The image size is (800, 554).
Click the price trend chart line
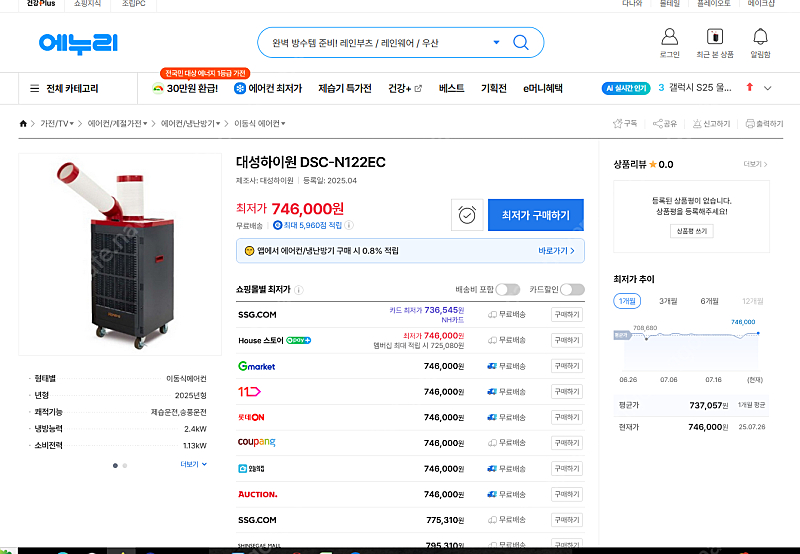[x=690, y=337]
